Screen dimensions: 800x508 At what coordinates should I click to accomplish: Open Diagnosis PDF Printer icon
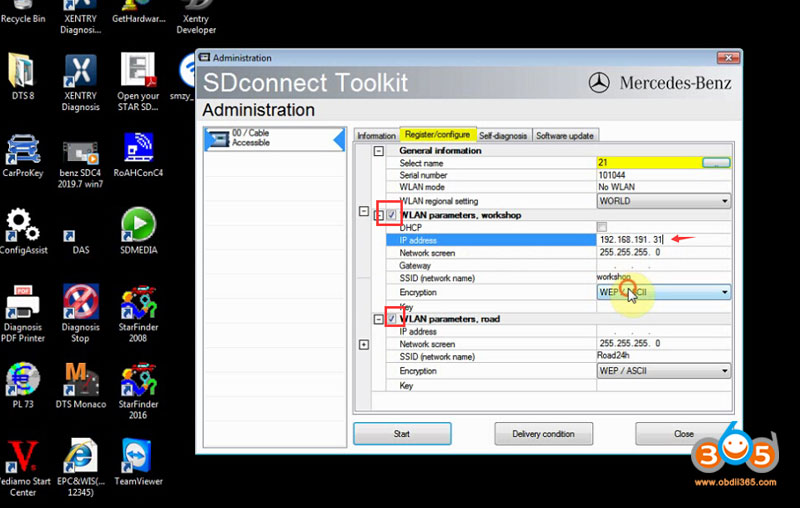coord(22,313)
